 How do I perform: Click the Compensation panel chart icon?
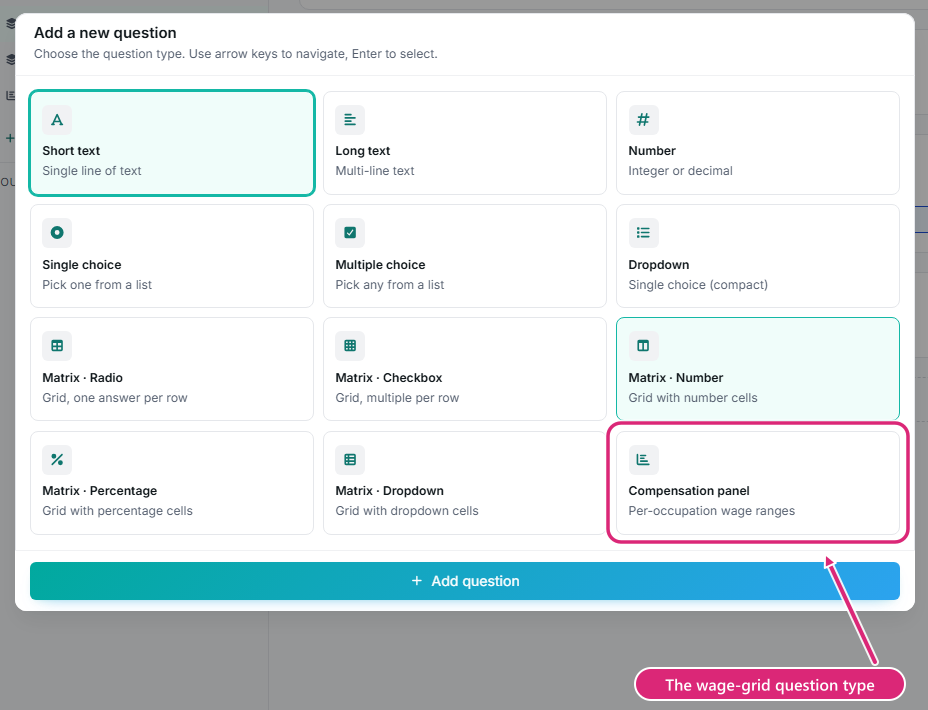(x=643, y=460)
